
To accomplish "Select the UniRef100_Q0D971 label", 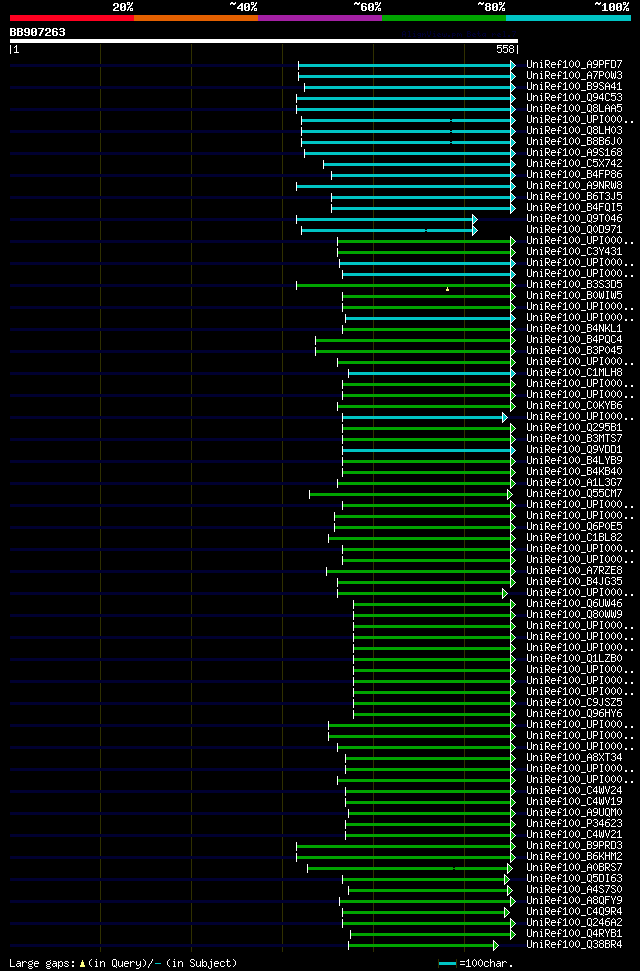I will [574, 230].
